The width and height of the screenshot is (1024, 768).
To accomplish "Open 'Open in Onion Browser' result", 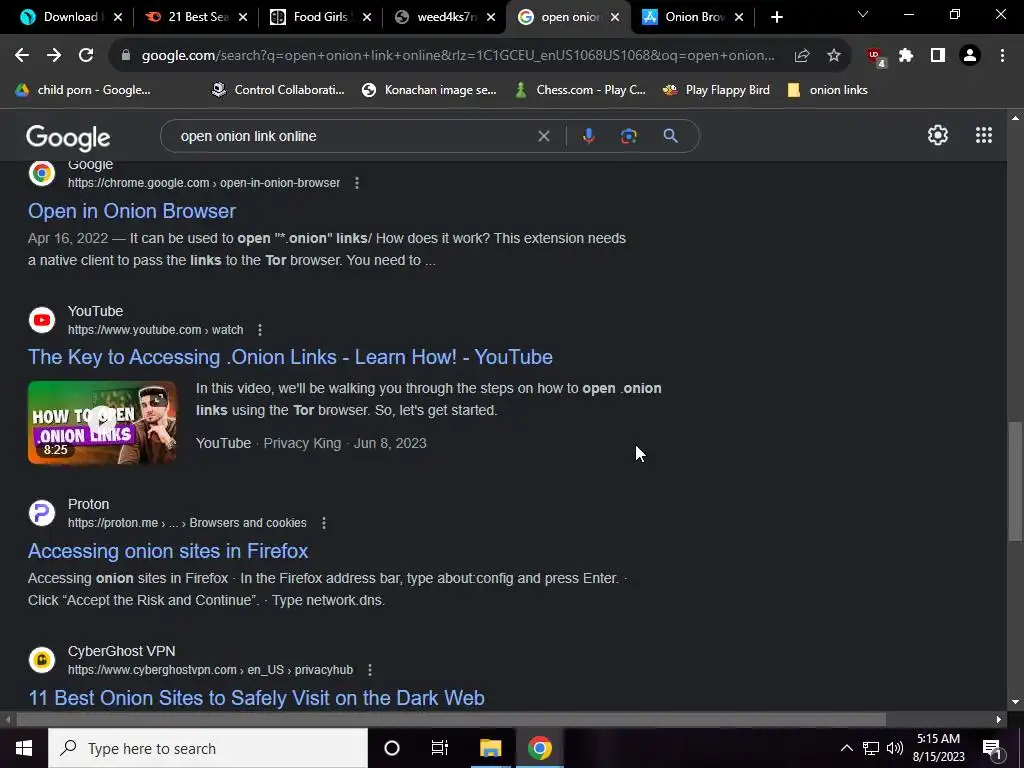I will coord(132,211).
